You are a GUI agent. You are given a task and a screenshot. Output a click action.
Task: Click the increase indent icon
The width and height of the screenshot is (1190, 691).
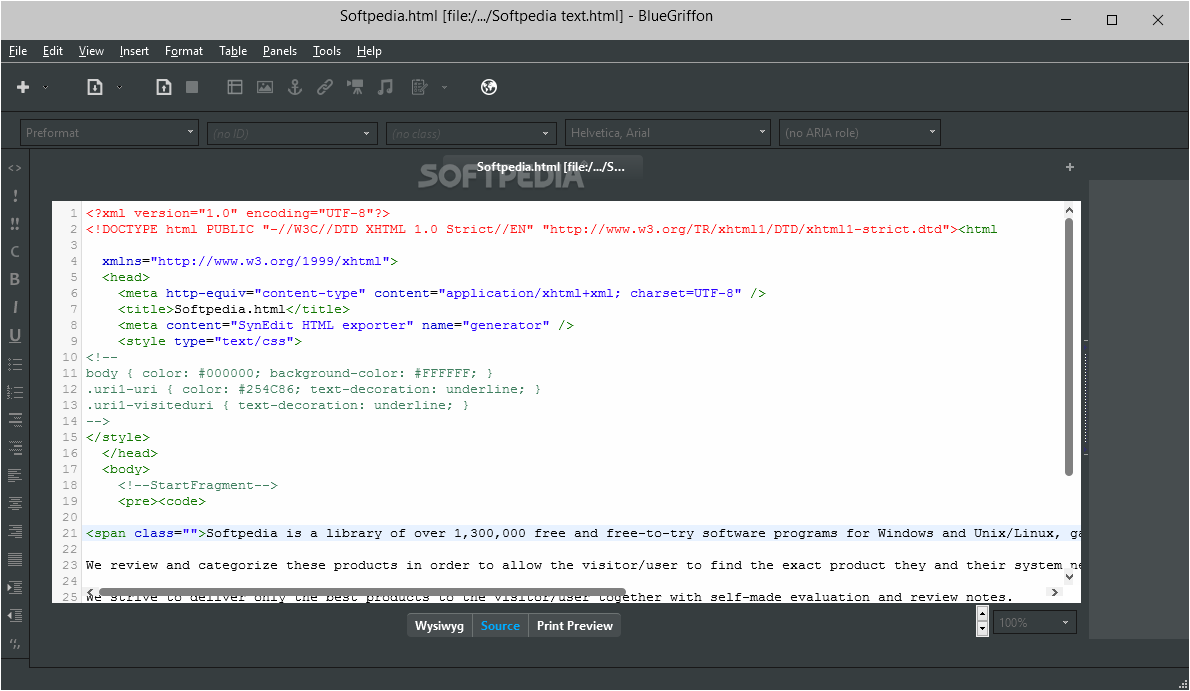point(14,588)
